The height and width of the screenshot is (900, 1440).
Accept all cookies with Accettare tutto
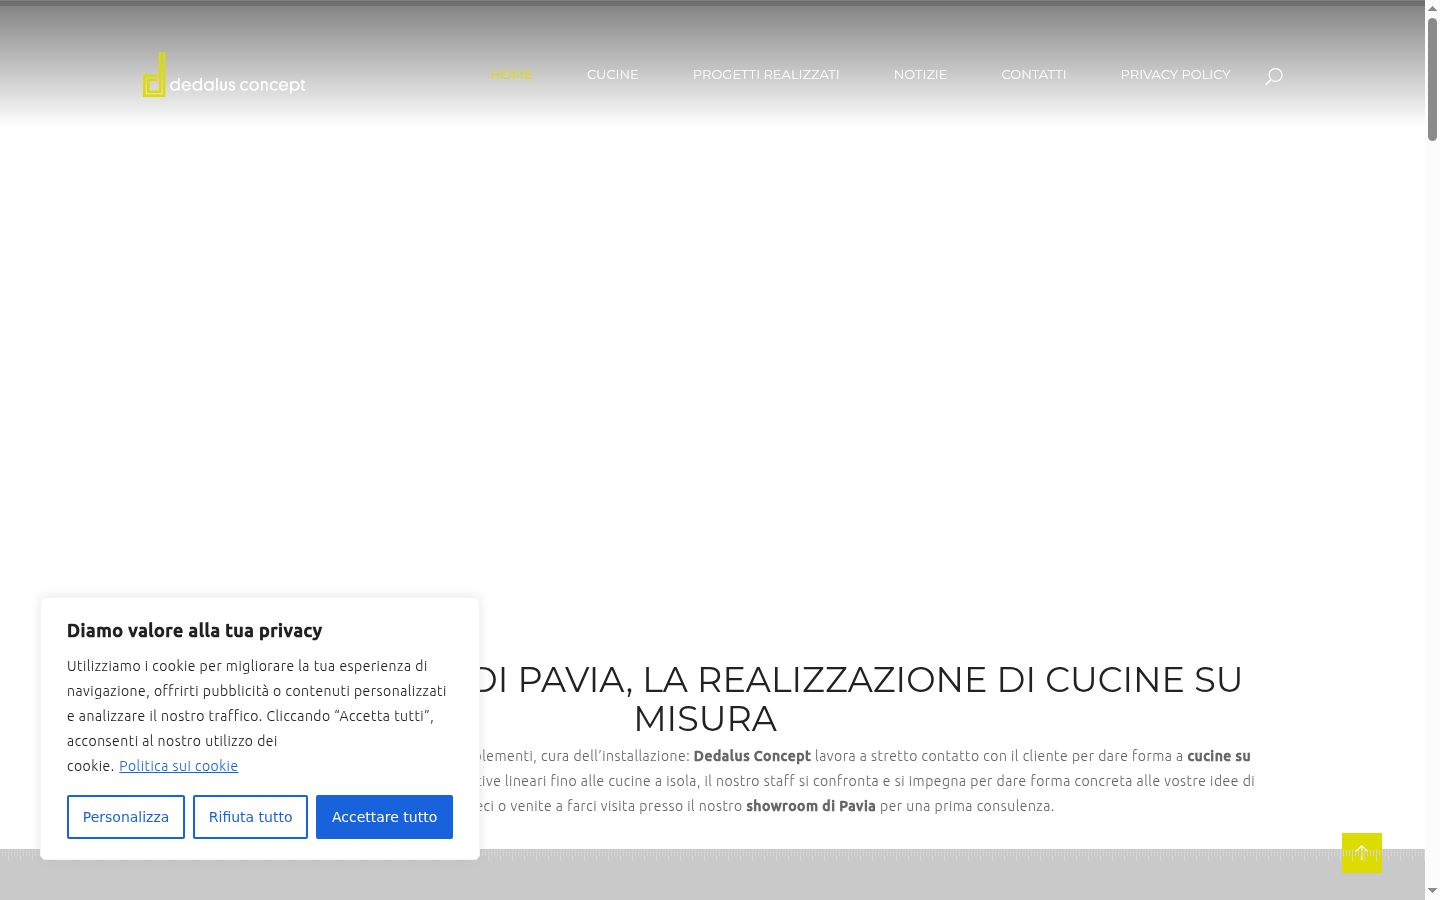(x=384, y=817)
